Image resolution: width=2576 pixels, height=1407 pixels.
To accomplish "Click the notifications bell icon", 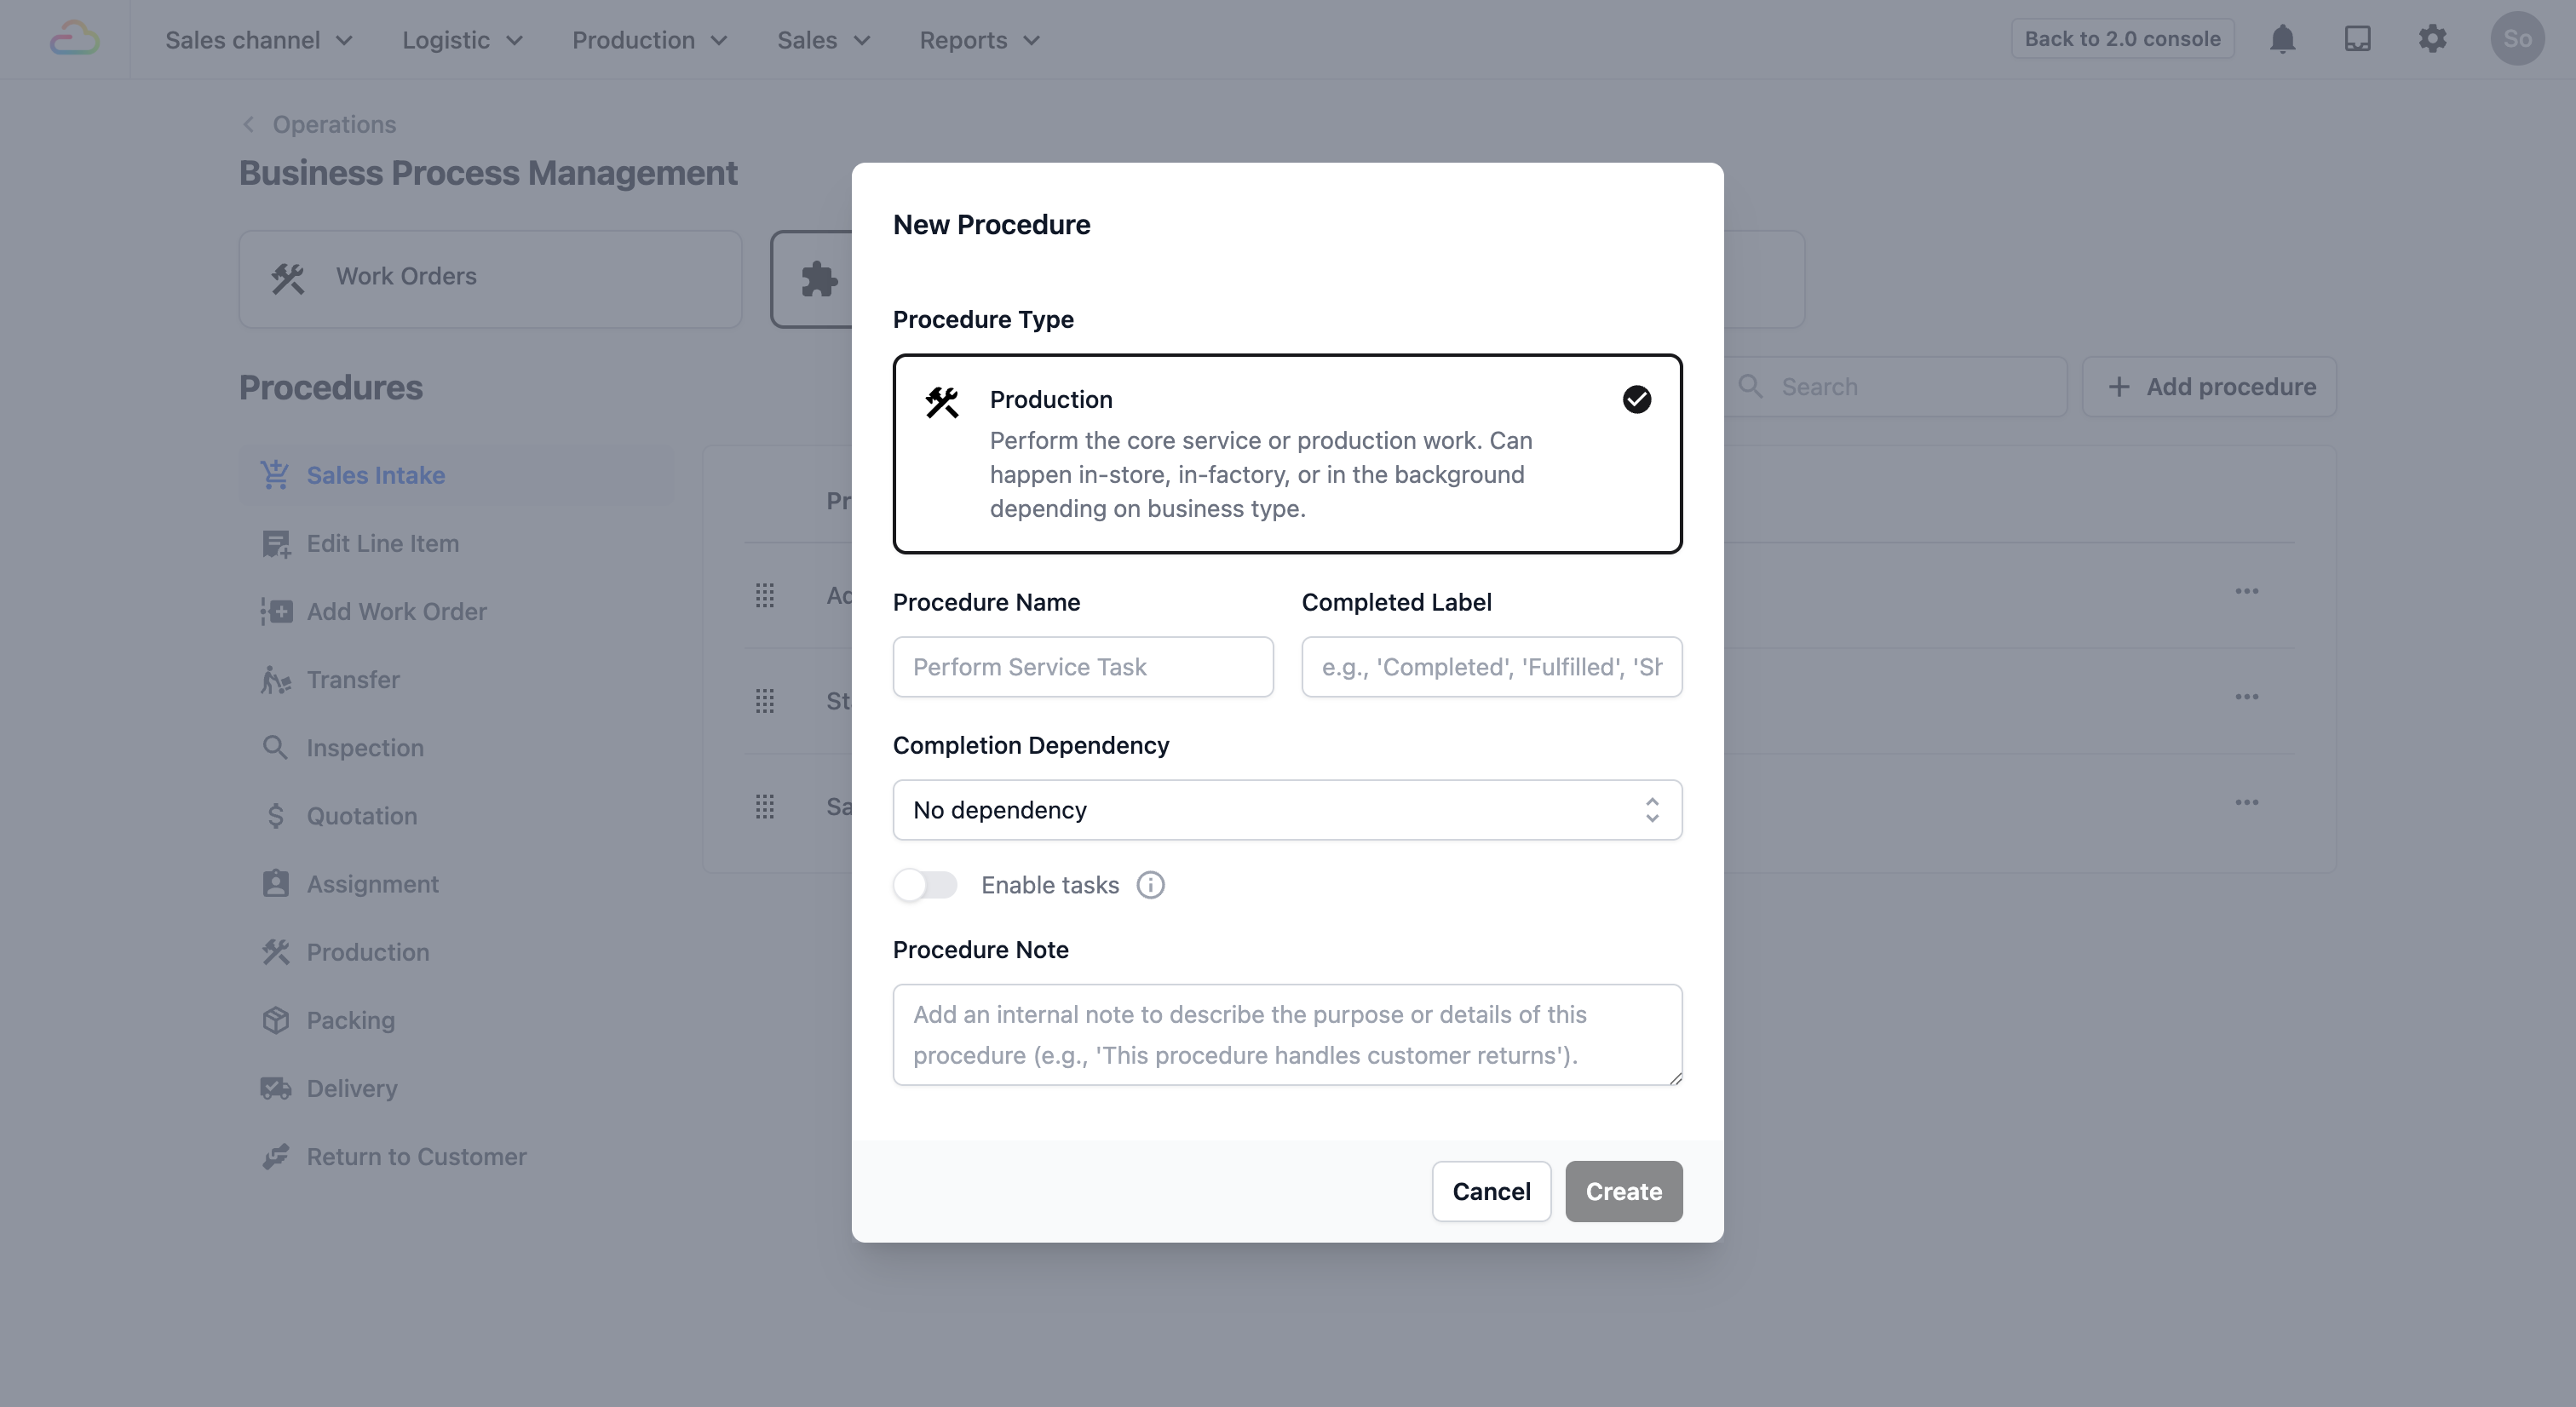I will pos(2282,39).
